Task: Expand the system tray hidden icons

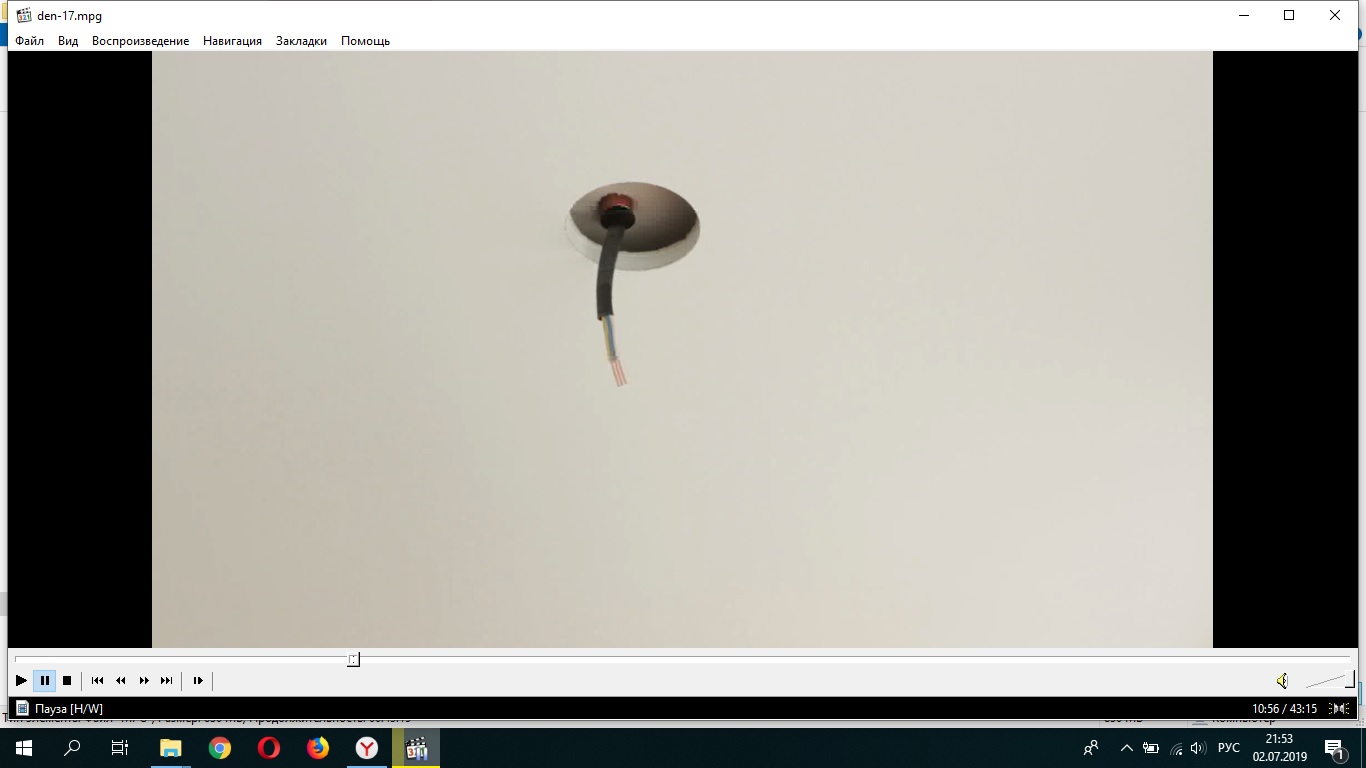Action: 1126,748
